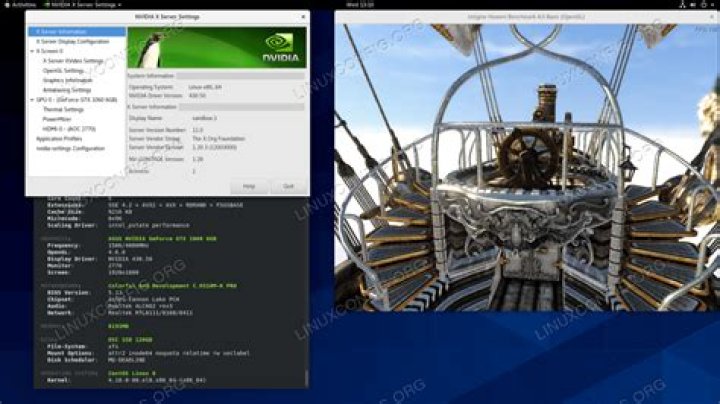This screenshot has width=720, height=404.
Task: Click the Help button in NVIDIA settings
Action: tap(249, 186)
